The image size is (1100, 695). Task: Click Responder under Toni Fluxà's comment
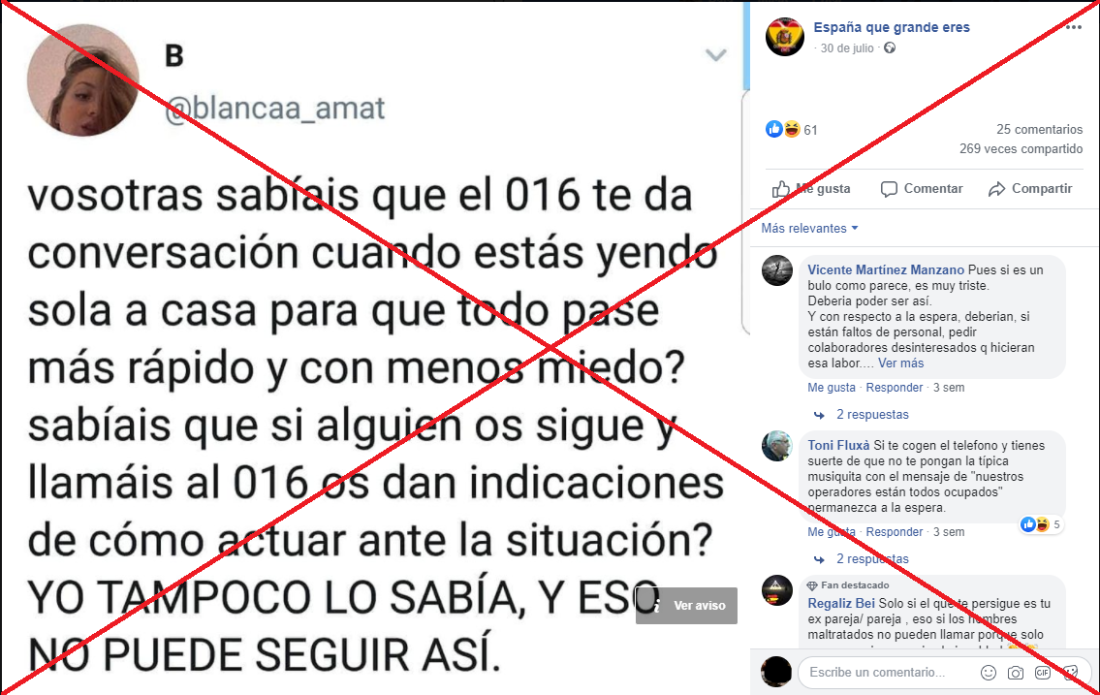(894, 532)
